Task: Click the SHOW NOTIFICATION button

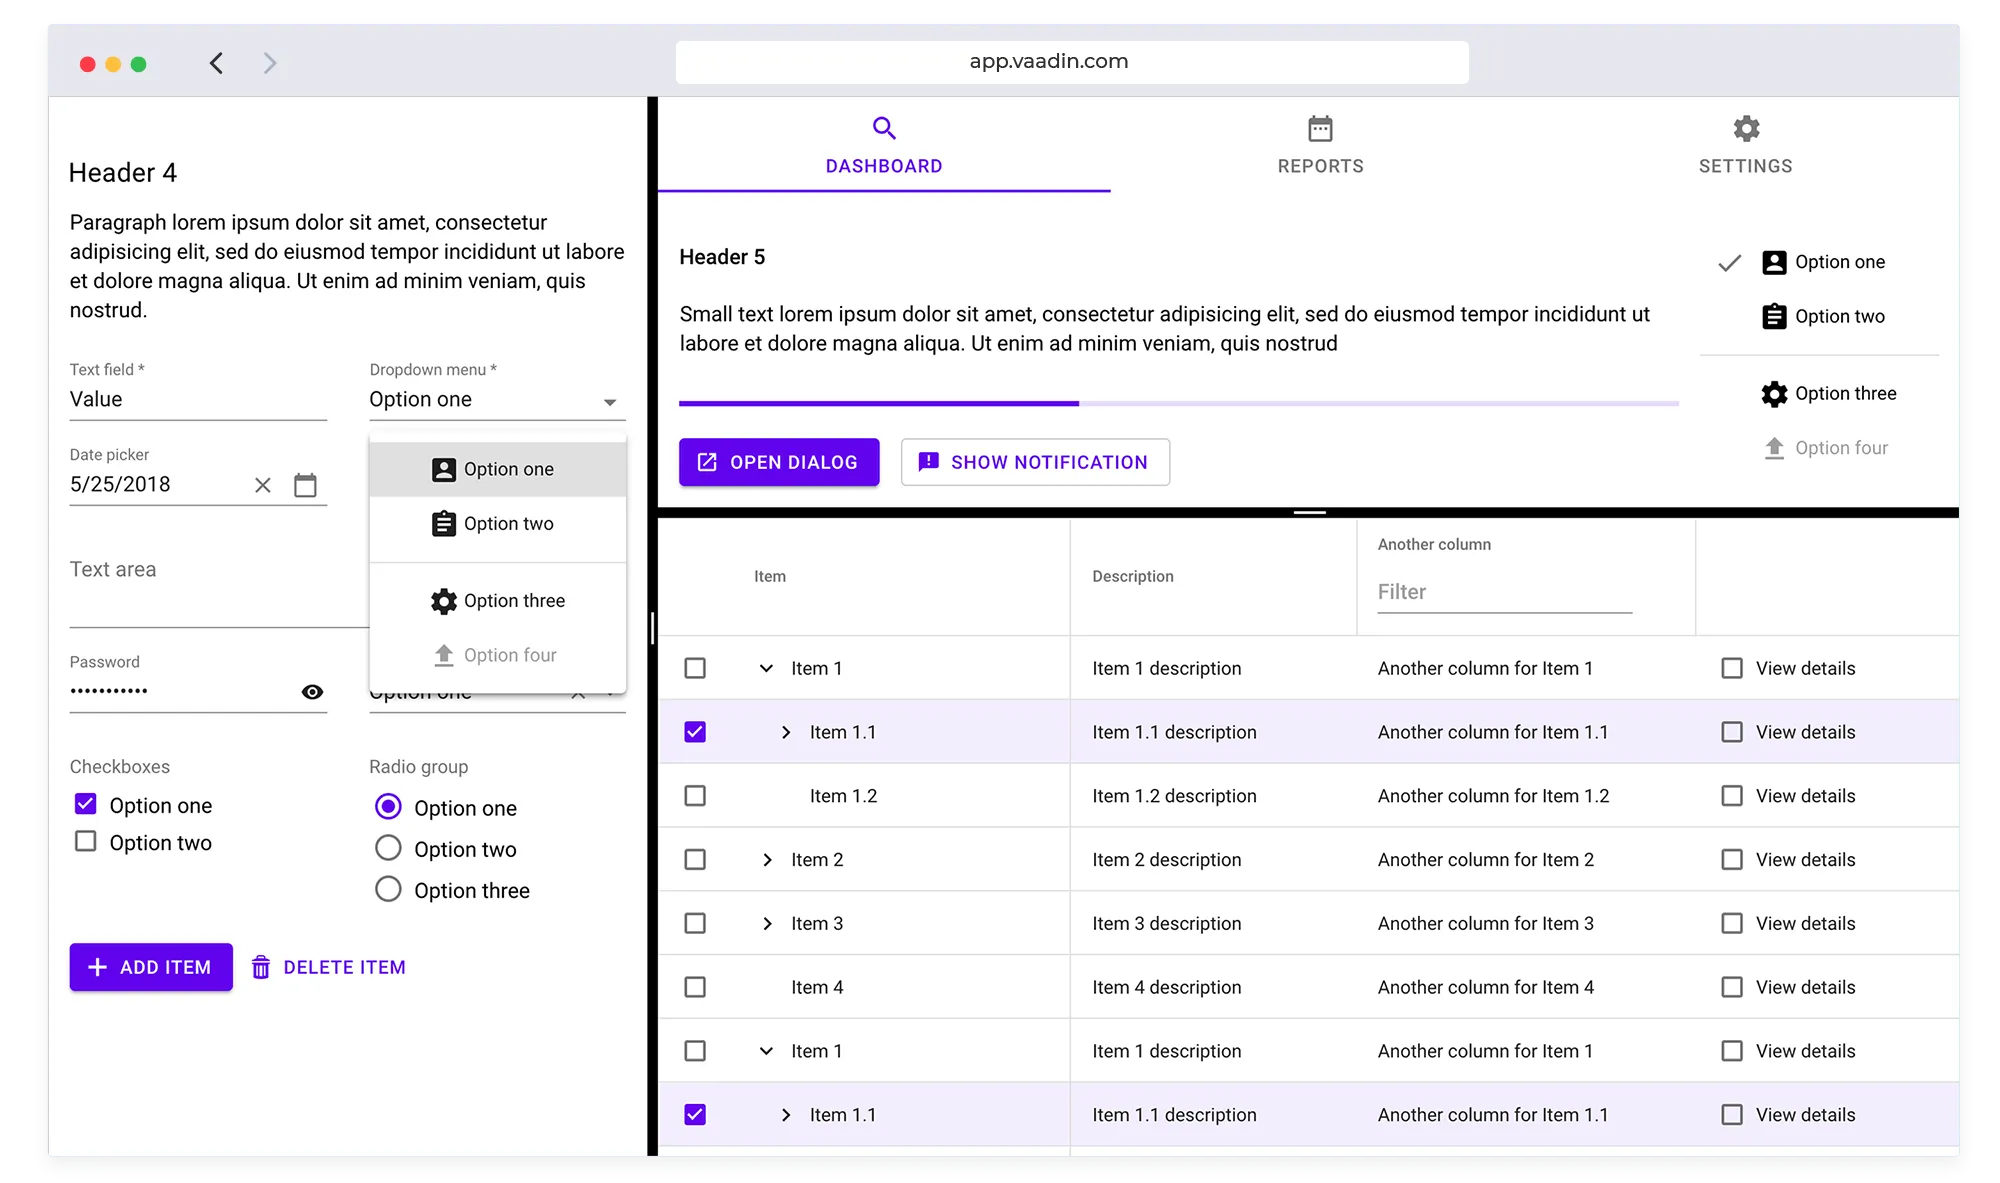Action: (x=1035, y=462)
